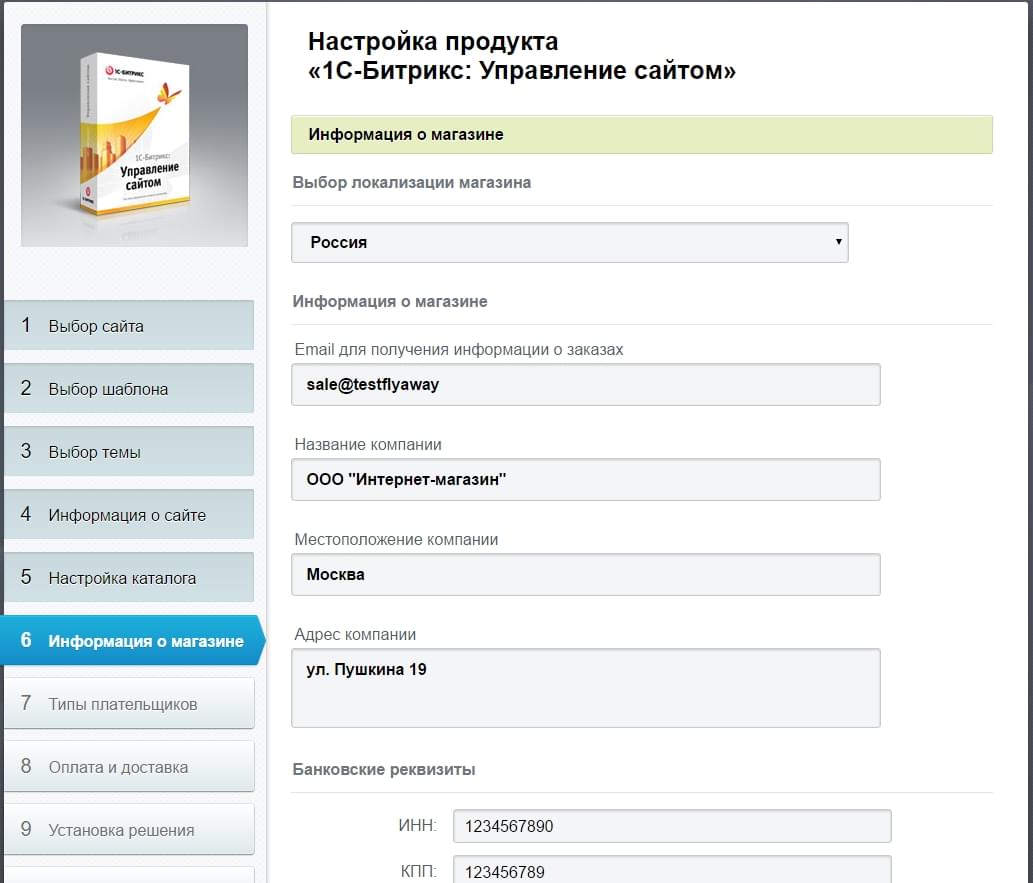Click the Настройка продукта page title
1033x883 pixels.
[522, 56]
